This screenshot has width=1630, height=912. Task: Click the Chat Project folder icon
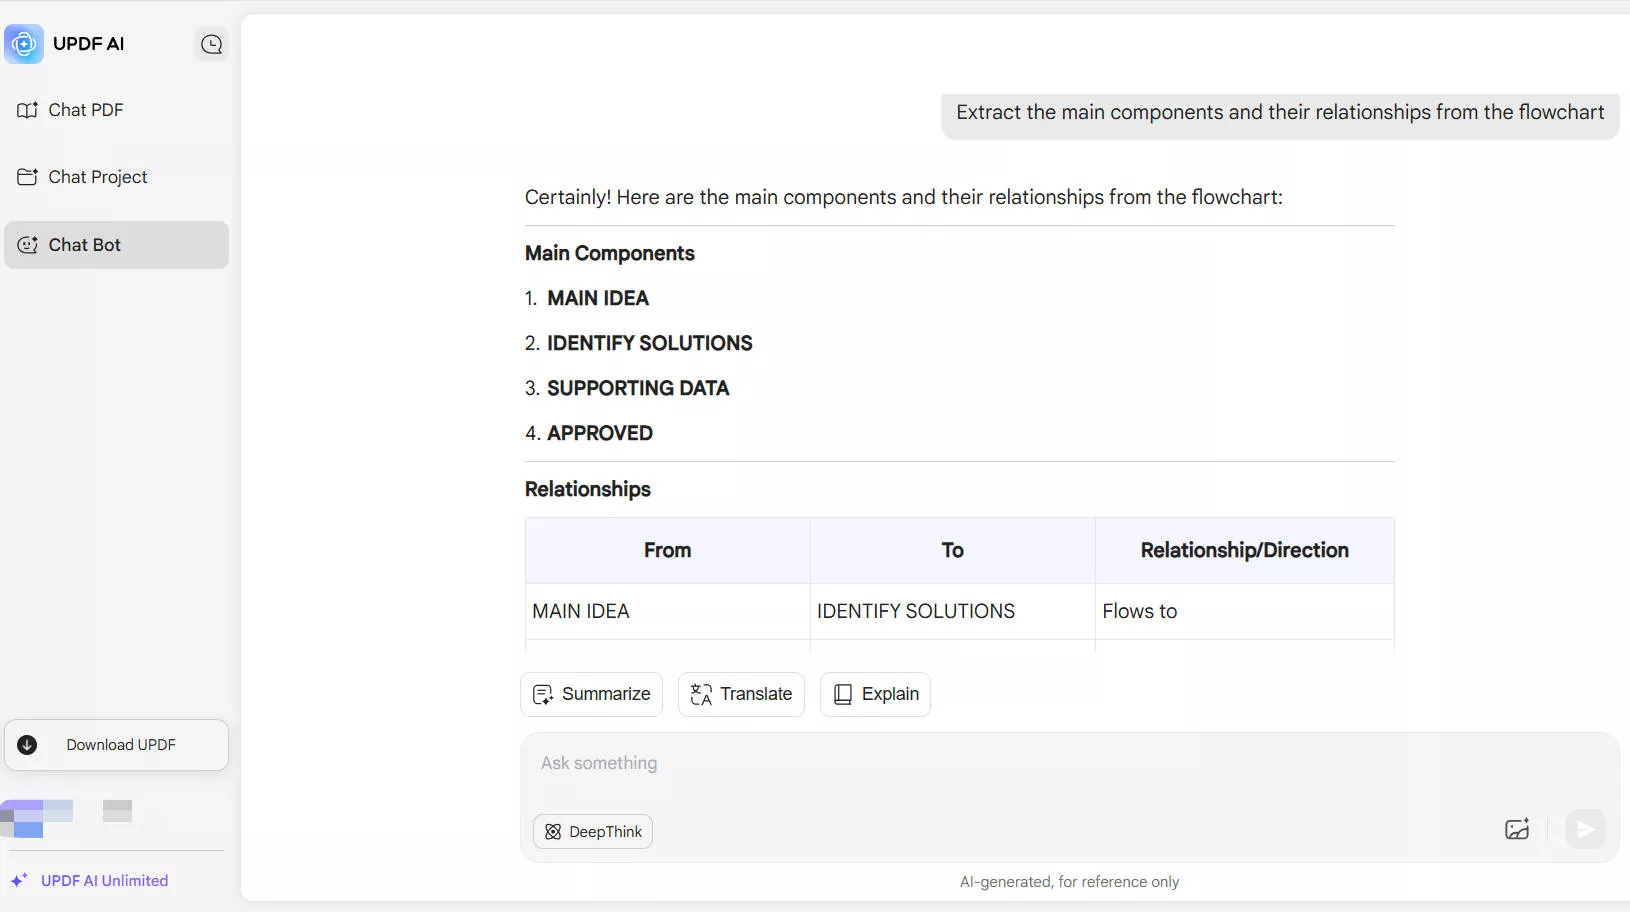[x=29, y=177]
